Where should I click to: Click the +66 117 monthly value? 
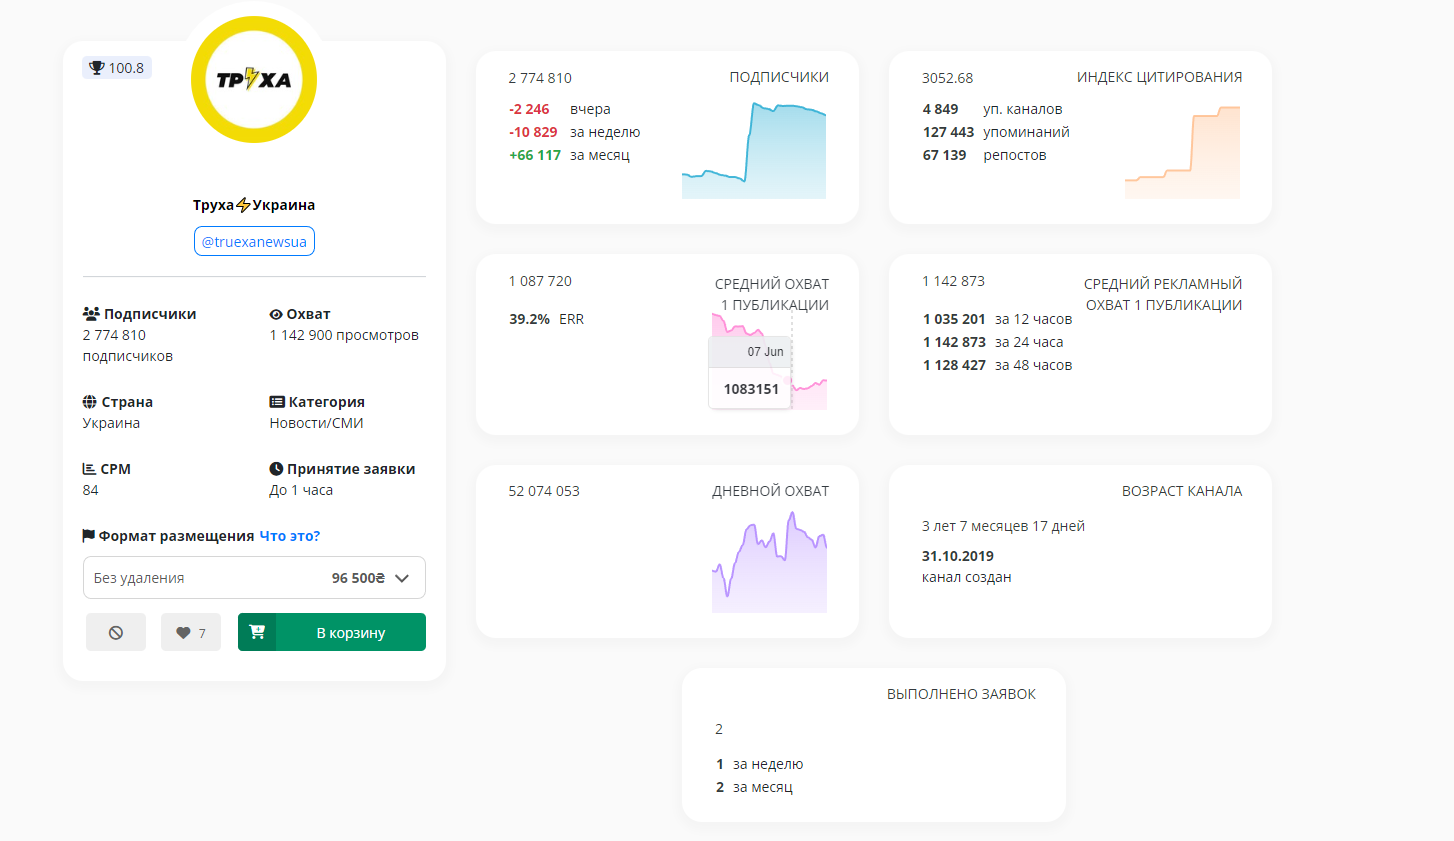(535, 155)
